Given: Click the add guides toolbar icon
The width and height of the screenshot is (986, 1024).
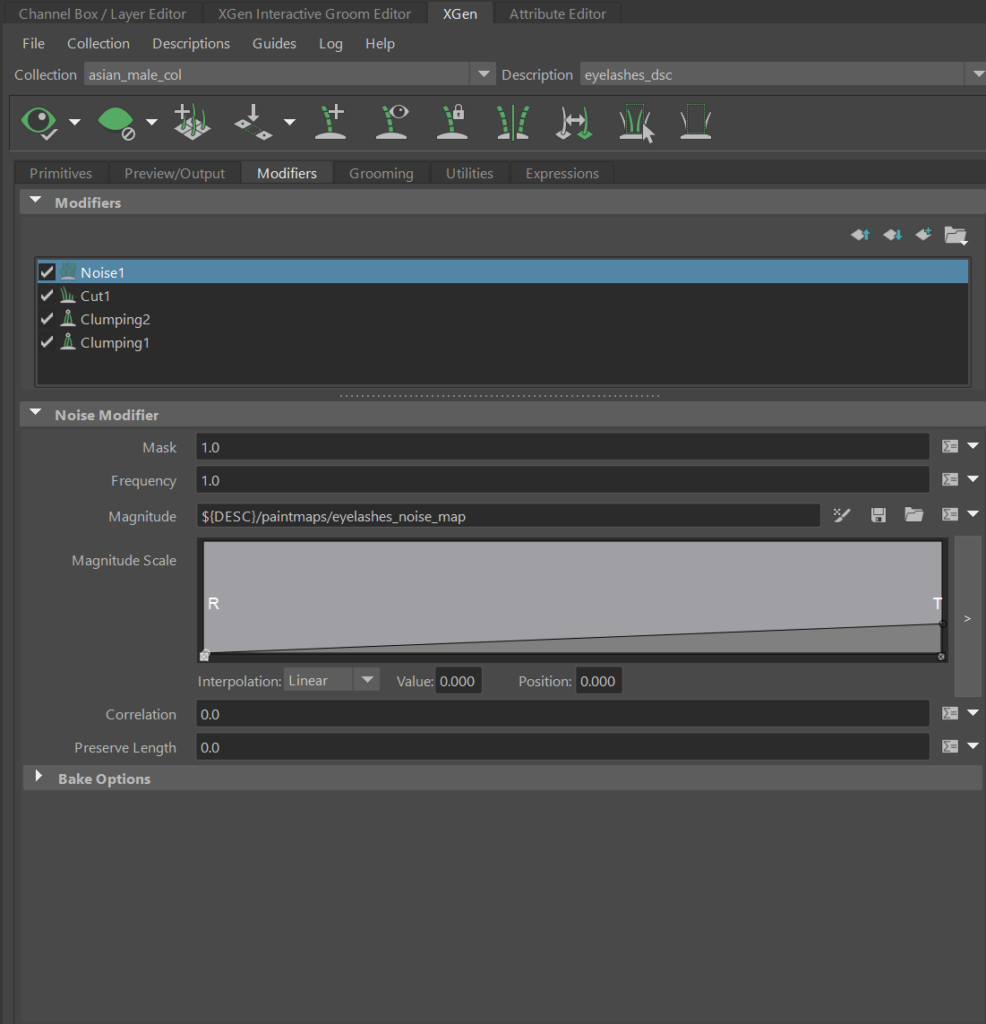Looking at the screenshot, I should pyautogui.click(x=331, y=122).
